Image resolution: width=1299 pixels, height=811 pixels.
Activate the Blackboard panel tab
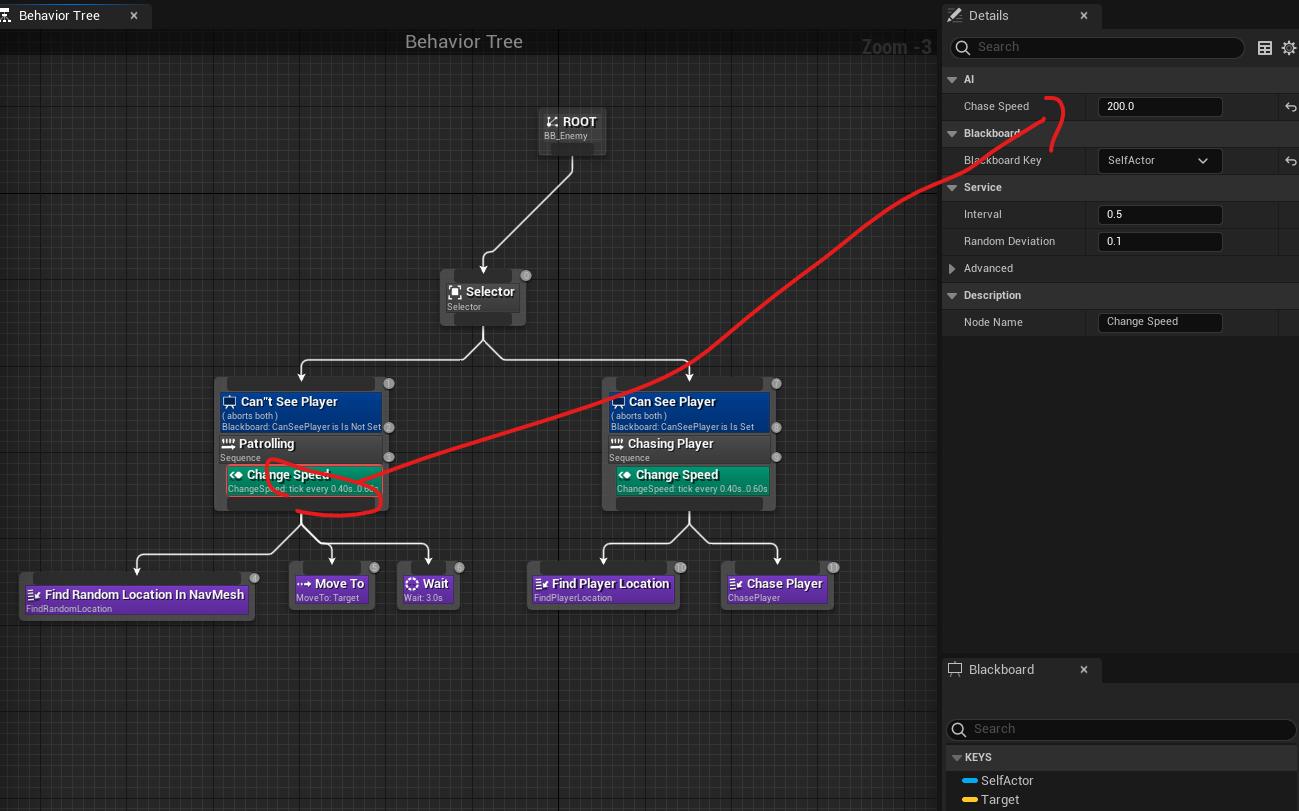click(x=1001, y=670)
